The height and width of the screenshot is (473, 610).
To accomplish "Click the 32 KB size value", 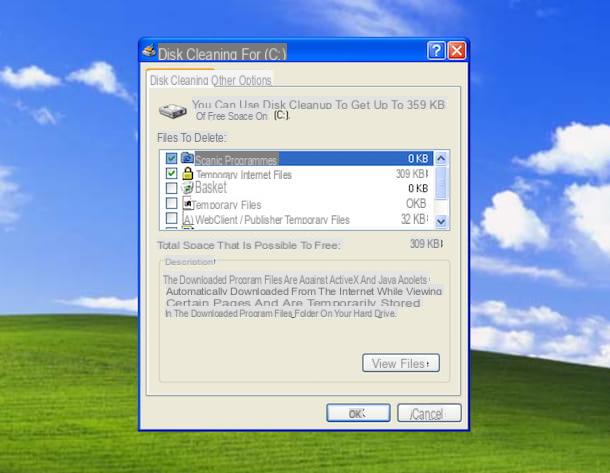I will 415,219.
